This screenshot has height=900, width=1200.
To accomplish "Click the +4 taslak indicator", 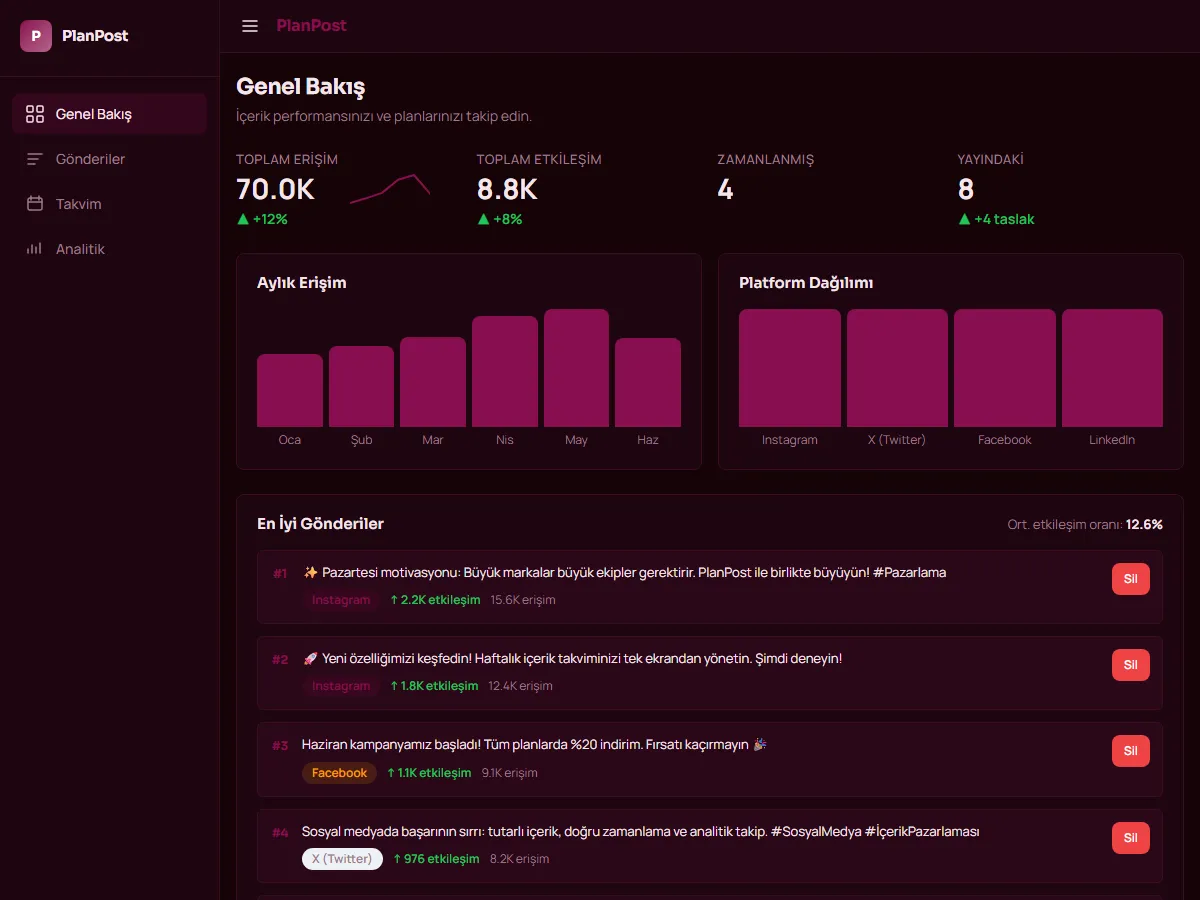I will pos(996,219).
